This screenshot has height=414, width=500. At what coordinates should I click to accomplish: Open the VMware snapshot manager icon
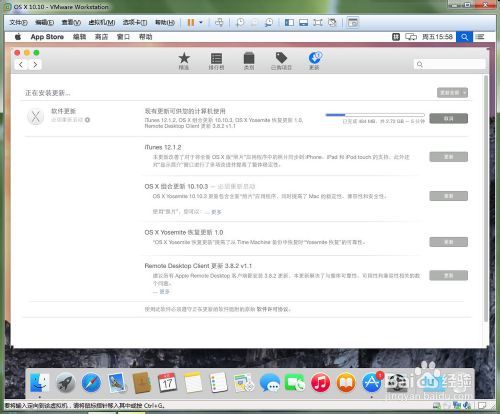click(268, 22)
